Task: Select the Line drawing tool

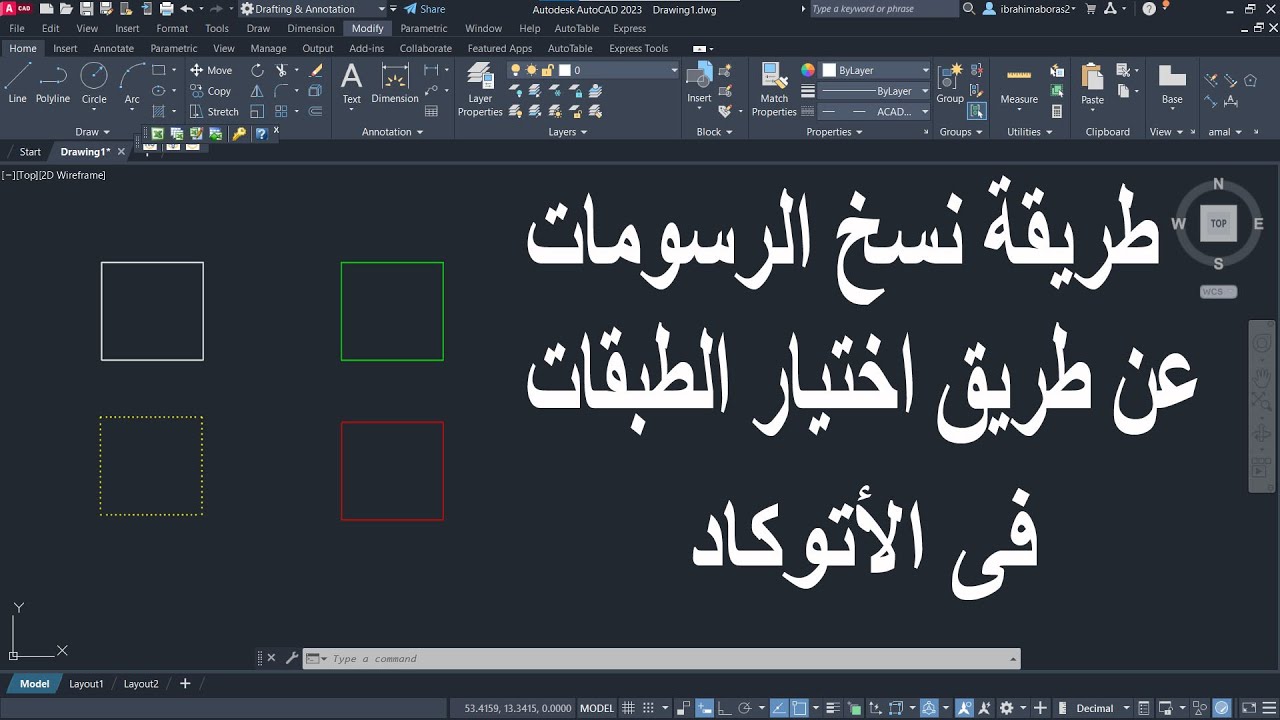Action: coord(17,83)
